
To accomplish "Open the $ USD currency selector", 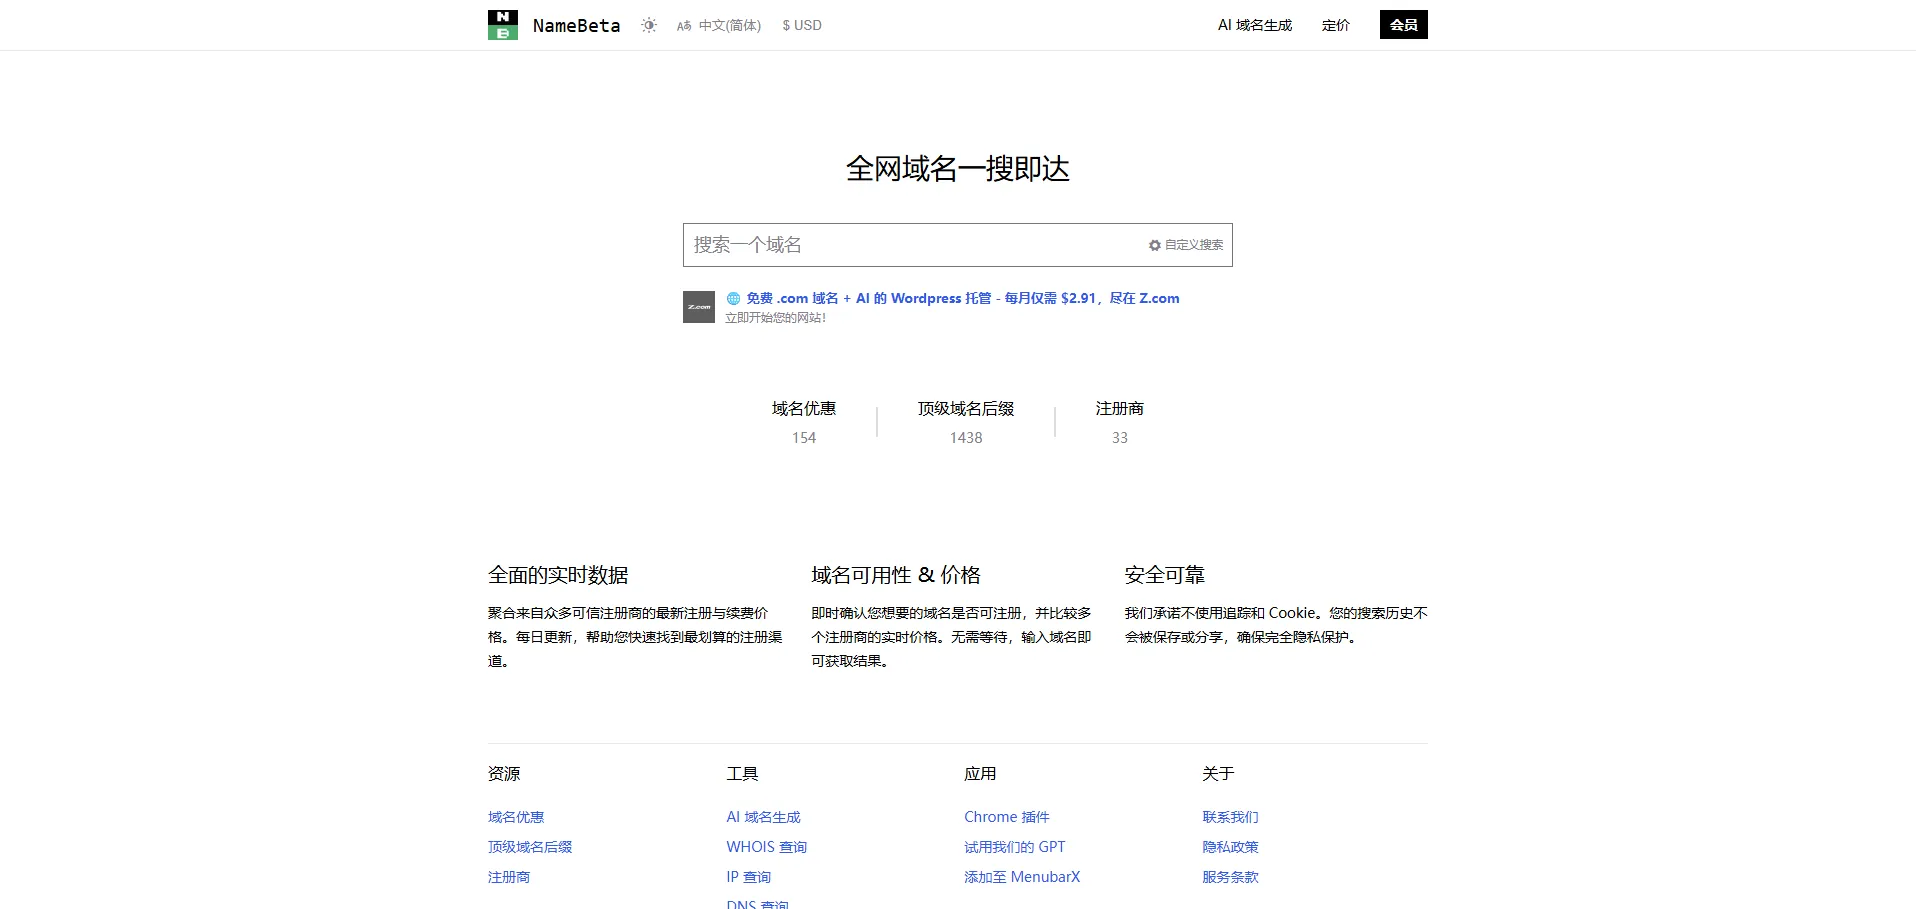I will [x=802, y=25].
